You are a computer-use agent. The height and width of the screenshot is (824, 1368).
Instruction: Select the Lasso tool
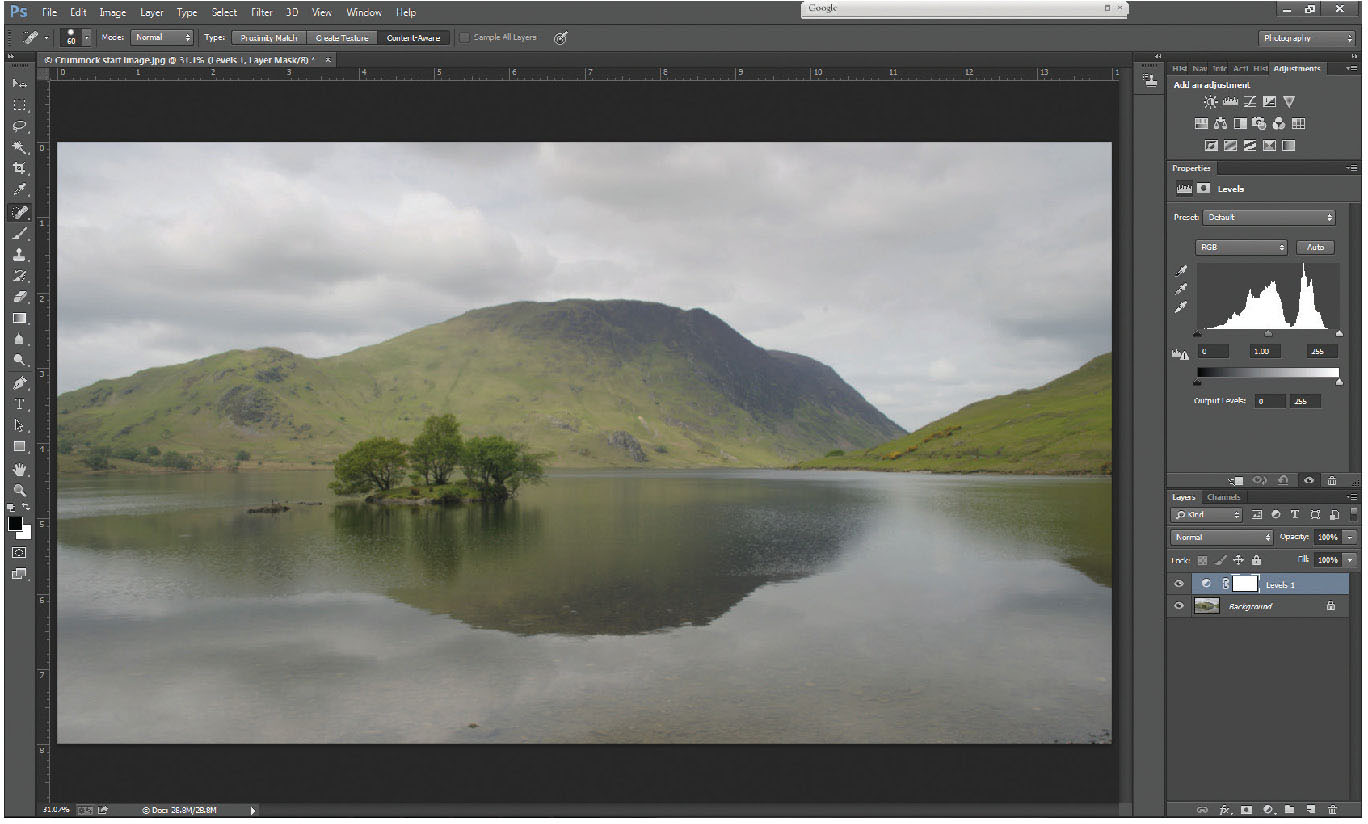point(19,126)
